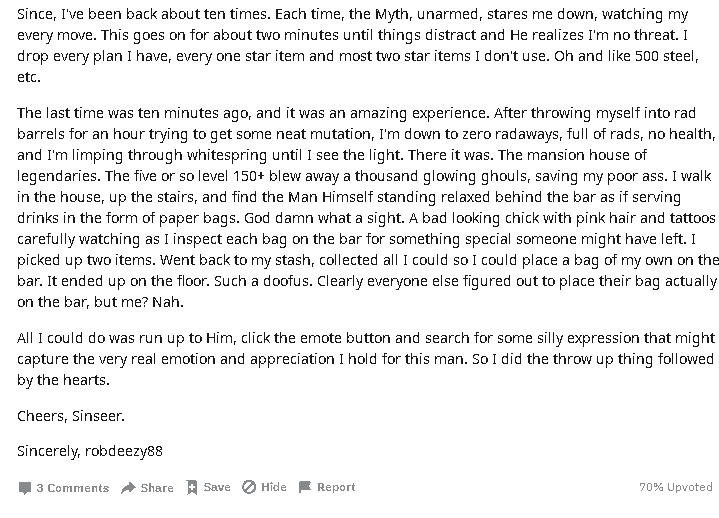Click the "Sincerely, robdeezy88" signature
The height and width of the screenshot is (518, 719).
pyautogui.click(x=90, y=451)
